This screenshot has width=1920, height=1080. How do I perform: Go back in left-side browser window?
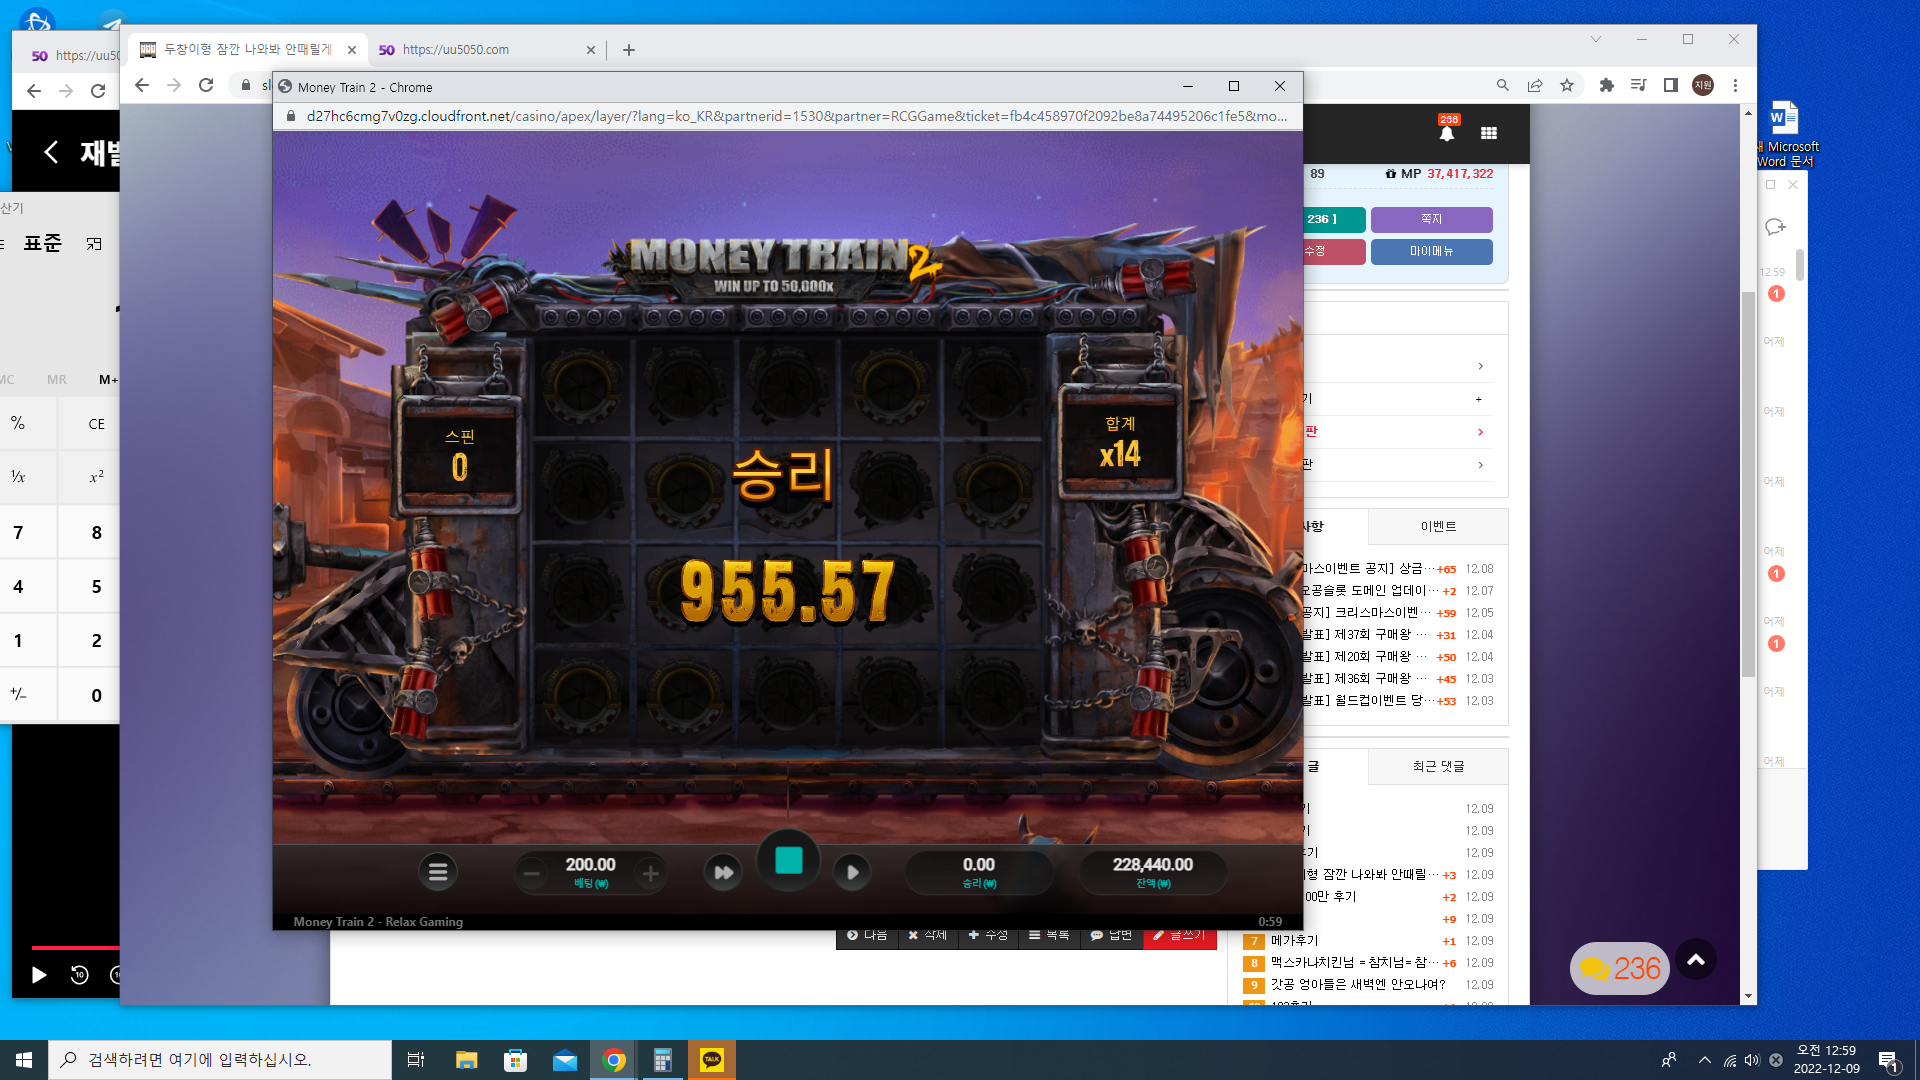[x=34, y=91]
